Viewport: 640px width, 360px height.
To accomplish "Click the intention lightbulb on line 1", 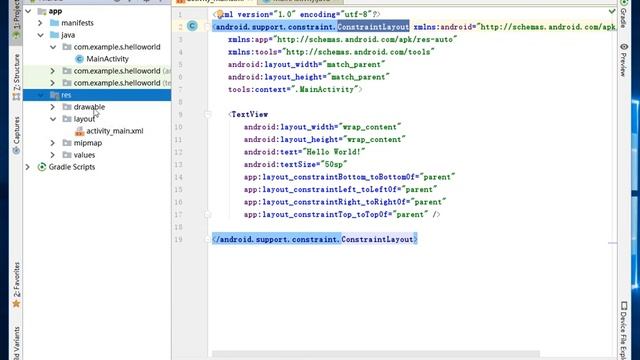I will click(220, 14).
